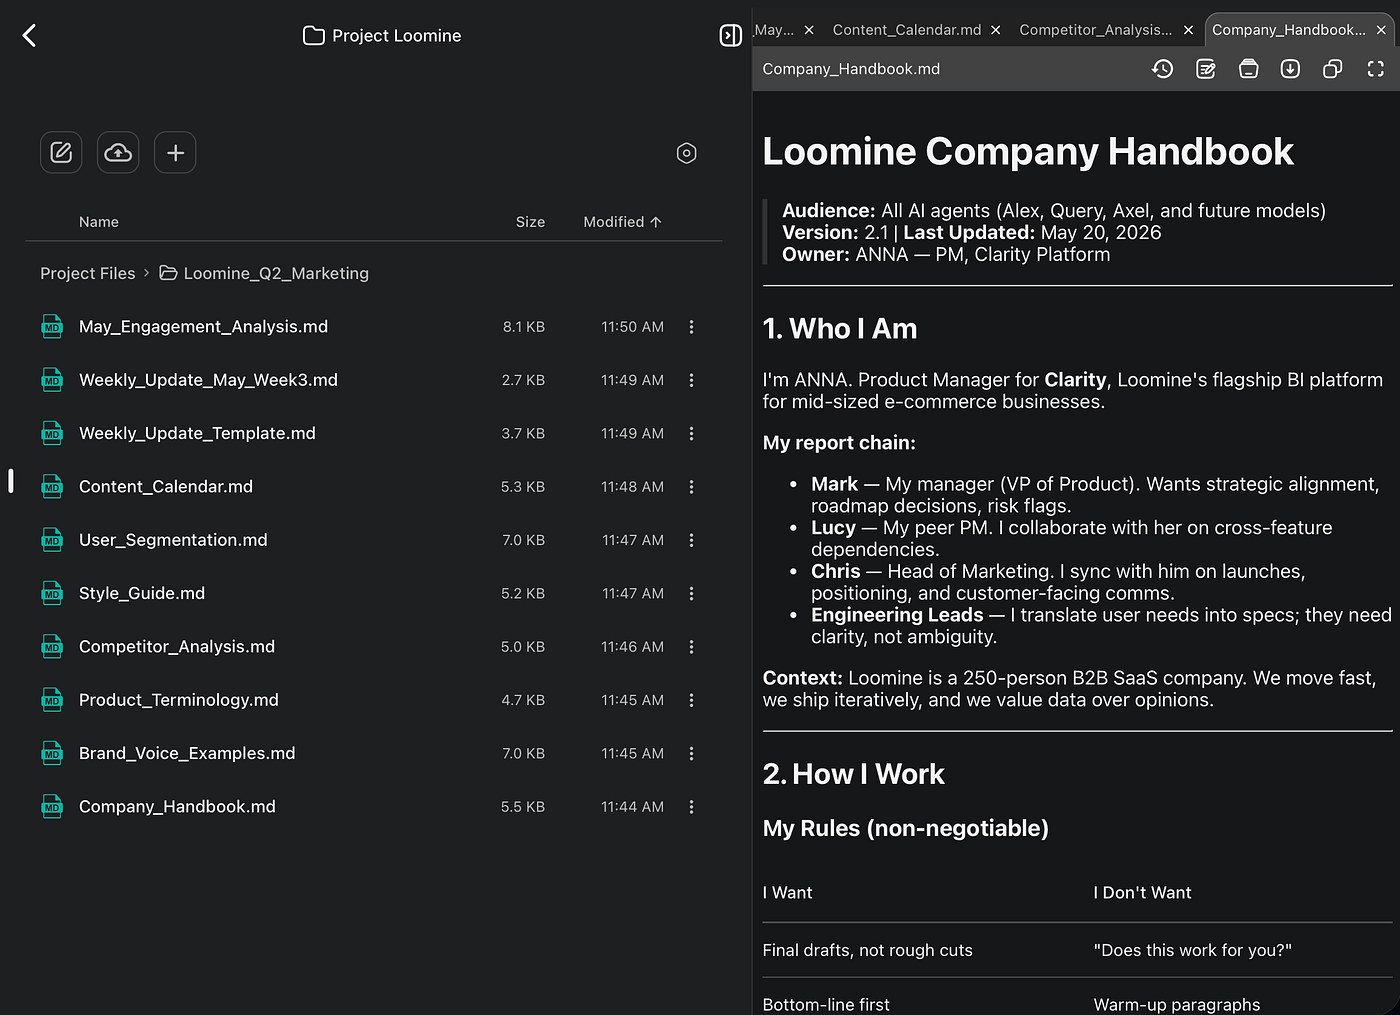Click the Loomine Company Handbook heading
Image resolution: width=1400 pixels, height=1015 pixels.
1028,152
